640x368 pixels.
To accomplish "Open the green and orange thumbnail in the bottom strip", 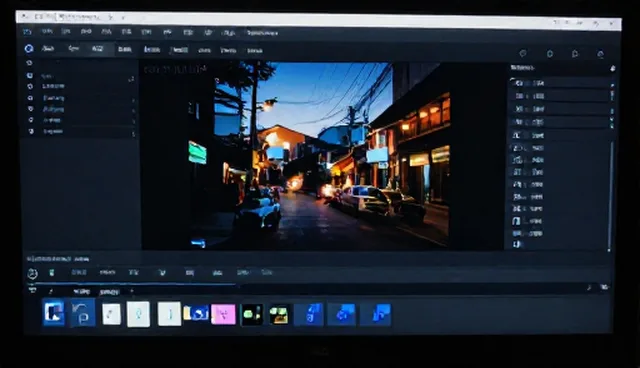I will (x=279, y=315).
